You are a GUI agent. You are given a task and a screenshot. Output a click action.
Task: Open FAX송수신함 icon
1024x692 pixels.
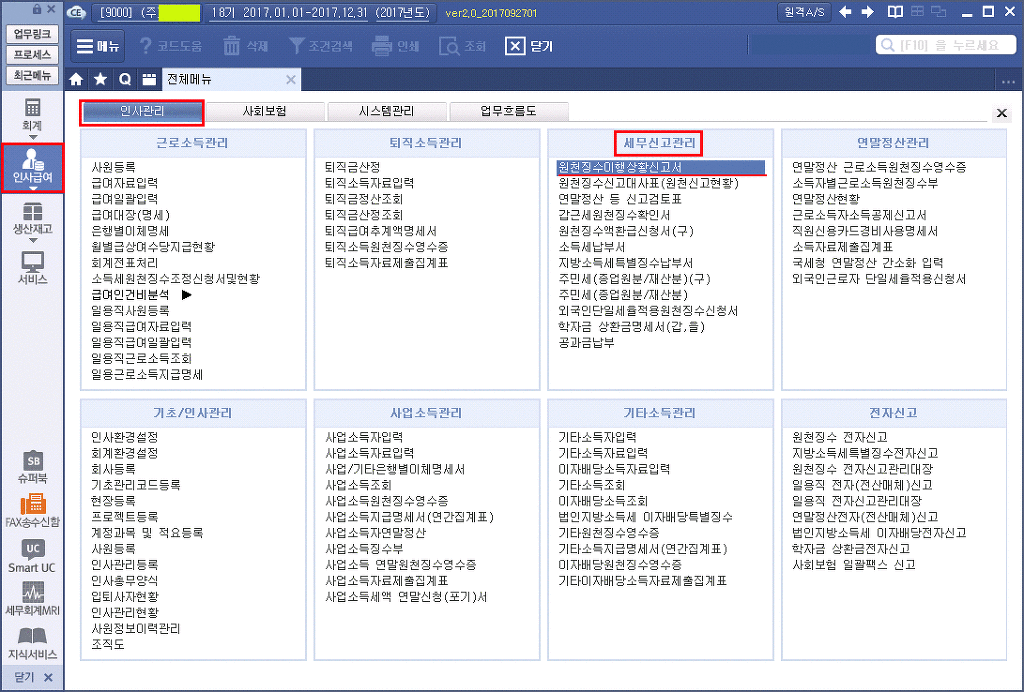click(x=32, y=511)
